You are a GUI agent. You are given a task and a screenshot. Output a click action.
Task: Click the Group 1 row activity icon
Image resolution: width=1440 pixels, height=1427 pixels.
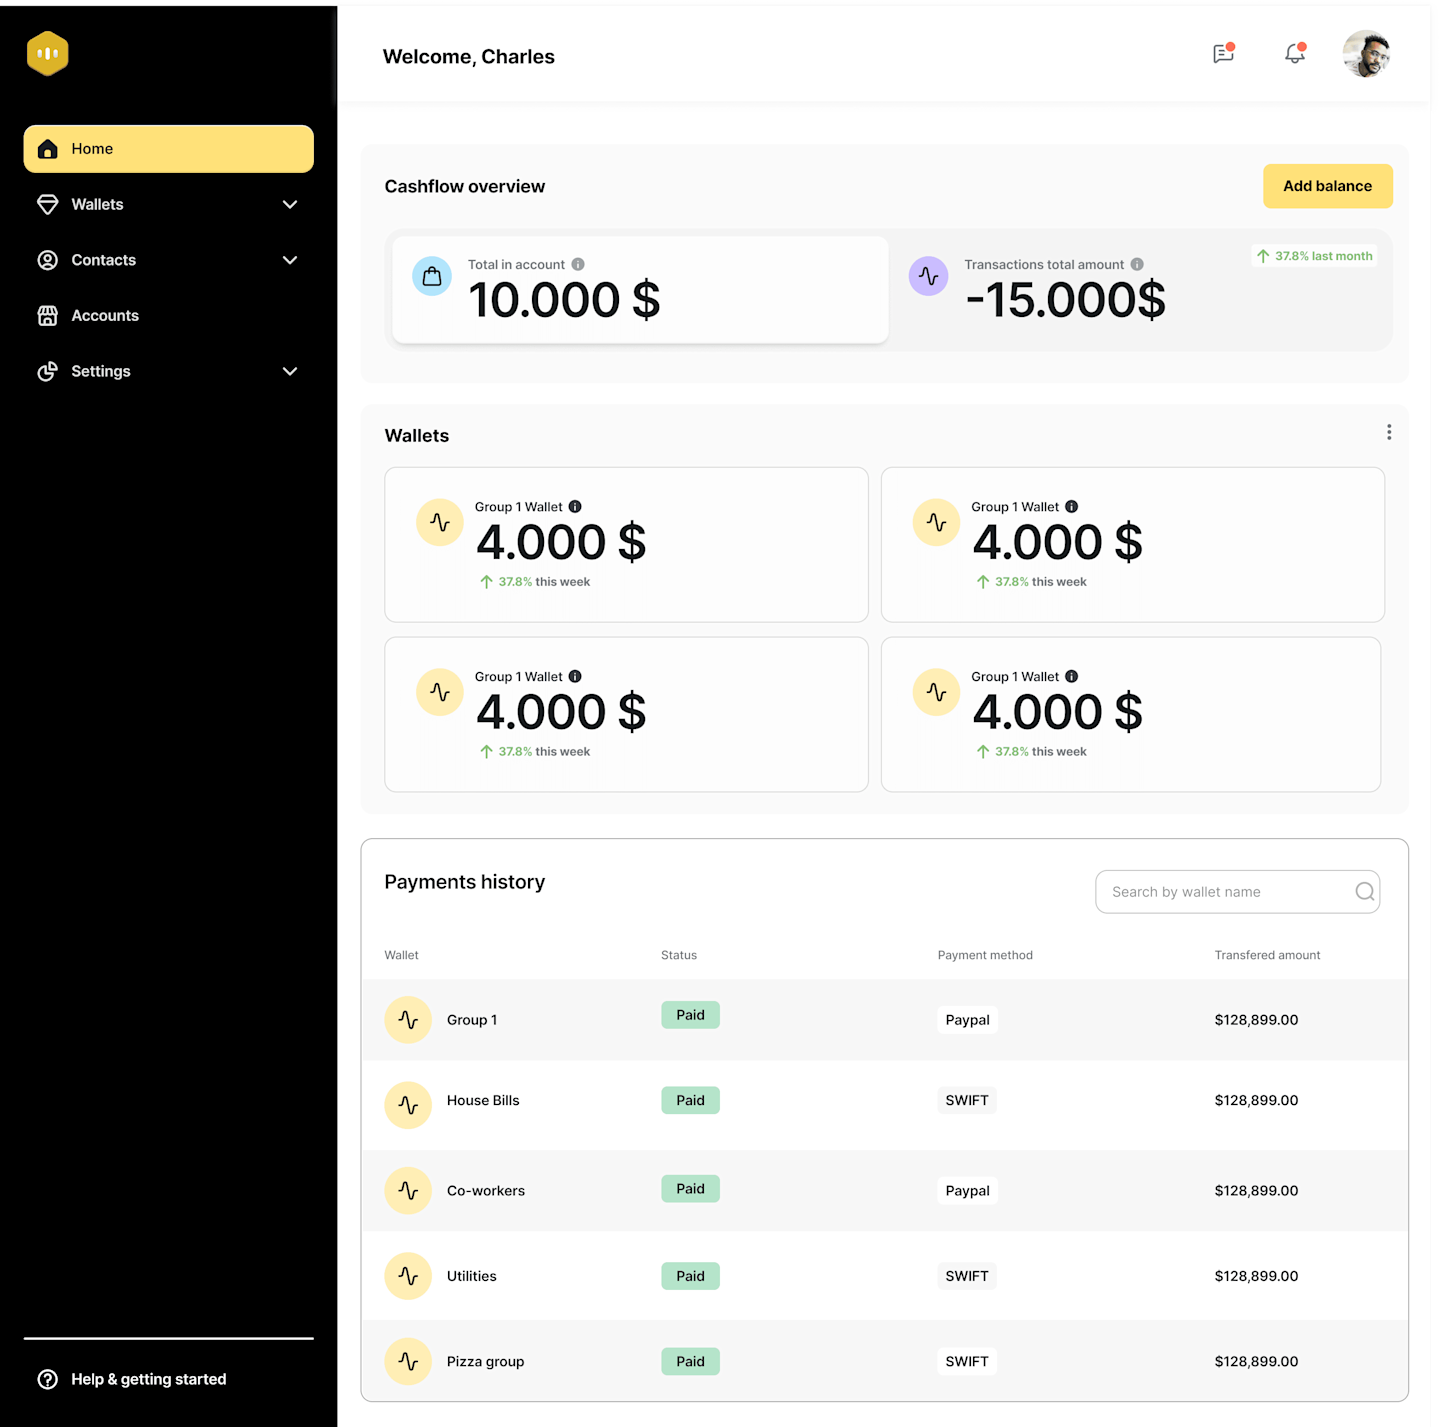pos(408,1020)
